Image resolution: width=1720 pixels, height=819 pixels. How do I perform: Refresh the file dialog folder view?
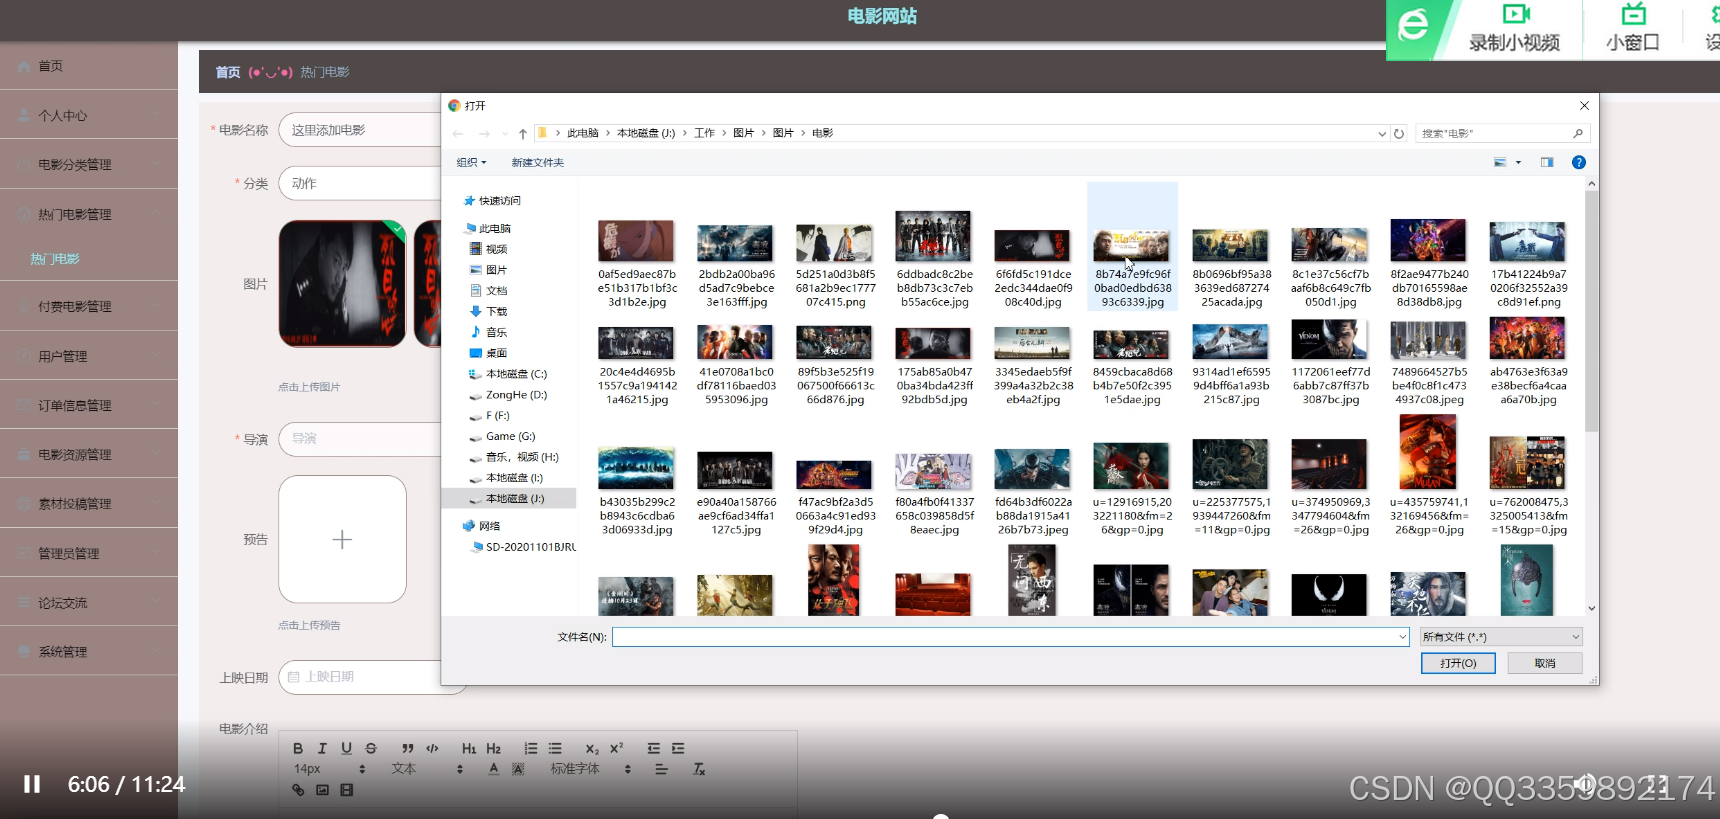pyautogui.click(x=1399, y=133)
